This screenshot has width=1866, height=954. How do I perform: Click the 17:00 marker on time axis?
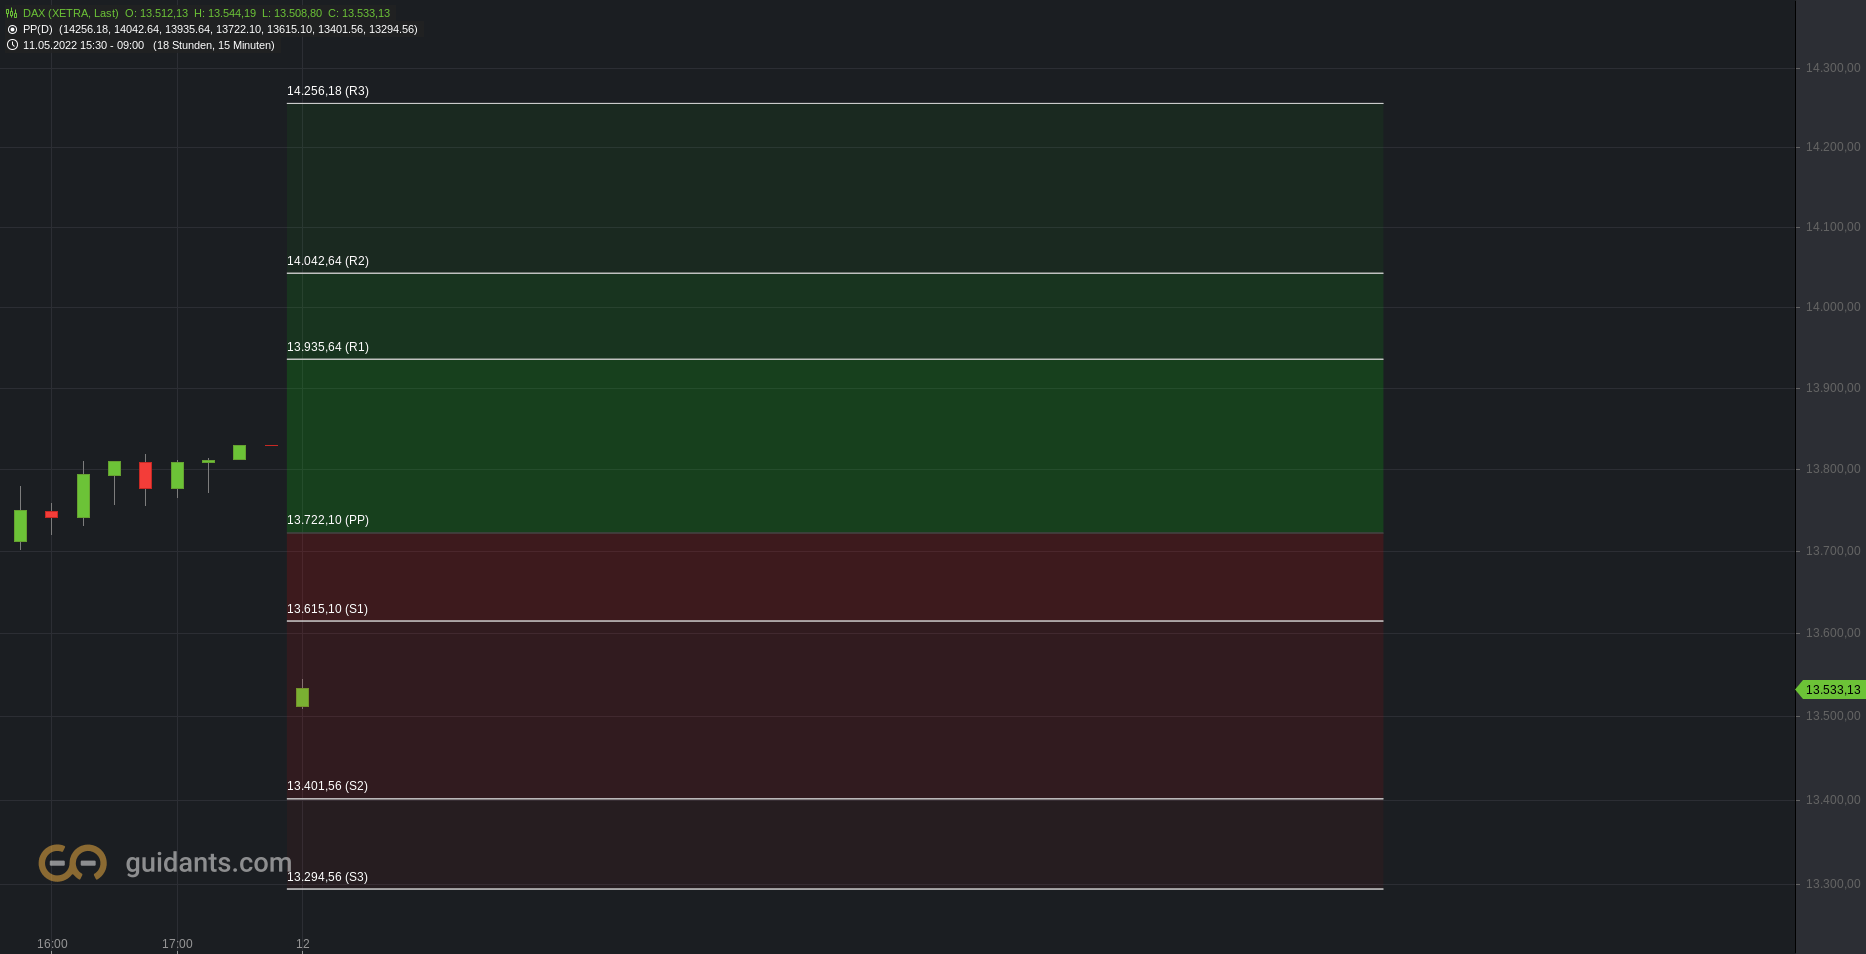177,944
